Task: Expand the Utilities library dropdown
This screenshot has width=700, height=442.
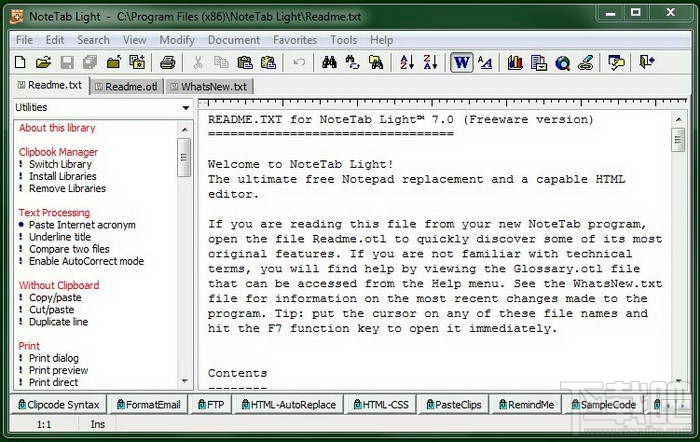Action: pyautogui.click(x=186, y=108)
